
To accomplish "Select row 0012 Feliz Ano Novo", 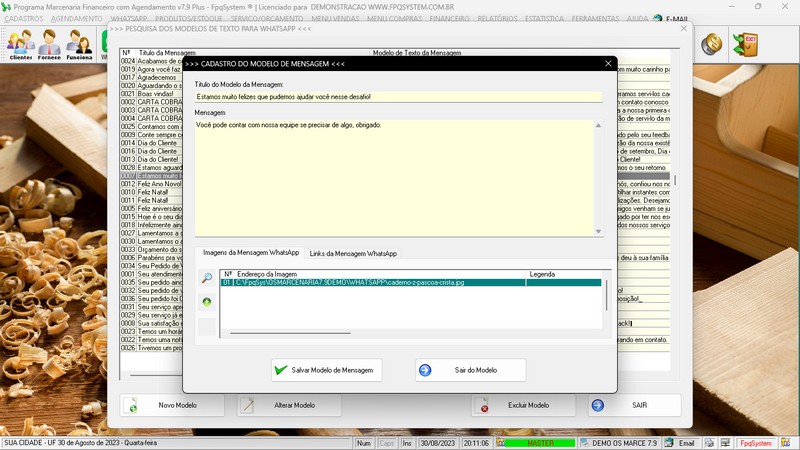I will point(151,184).
